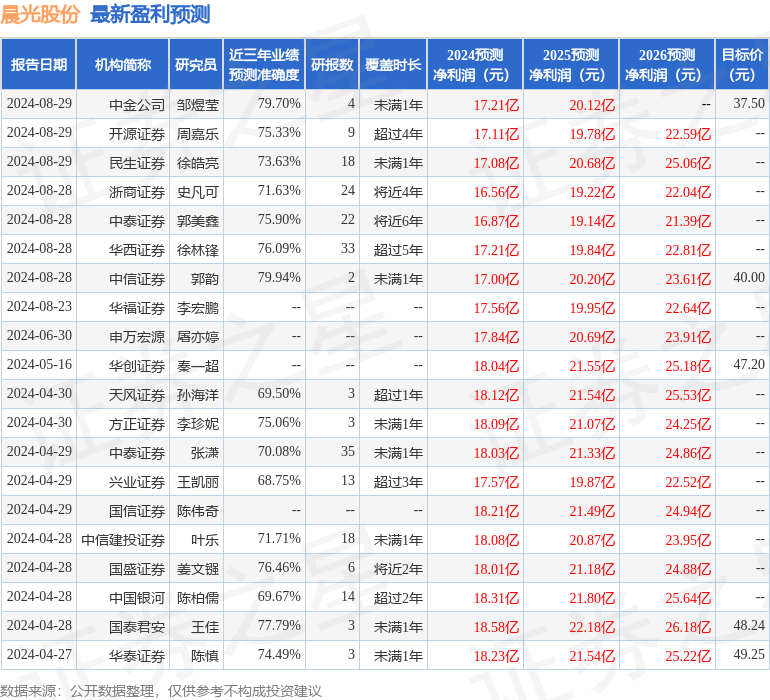This screenshot has height=700, width=770.
Task: Click analyst name 徐皓亮
Action: pyautogui.click(x=197, y=163)
